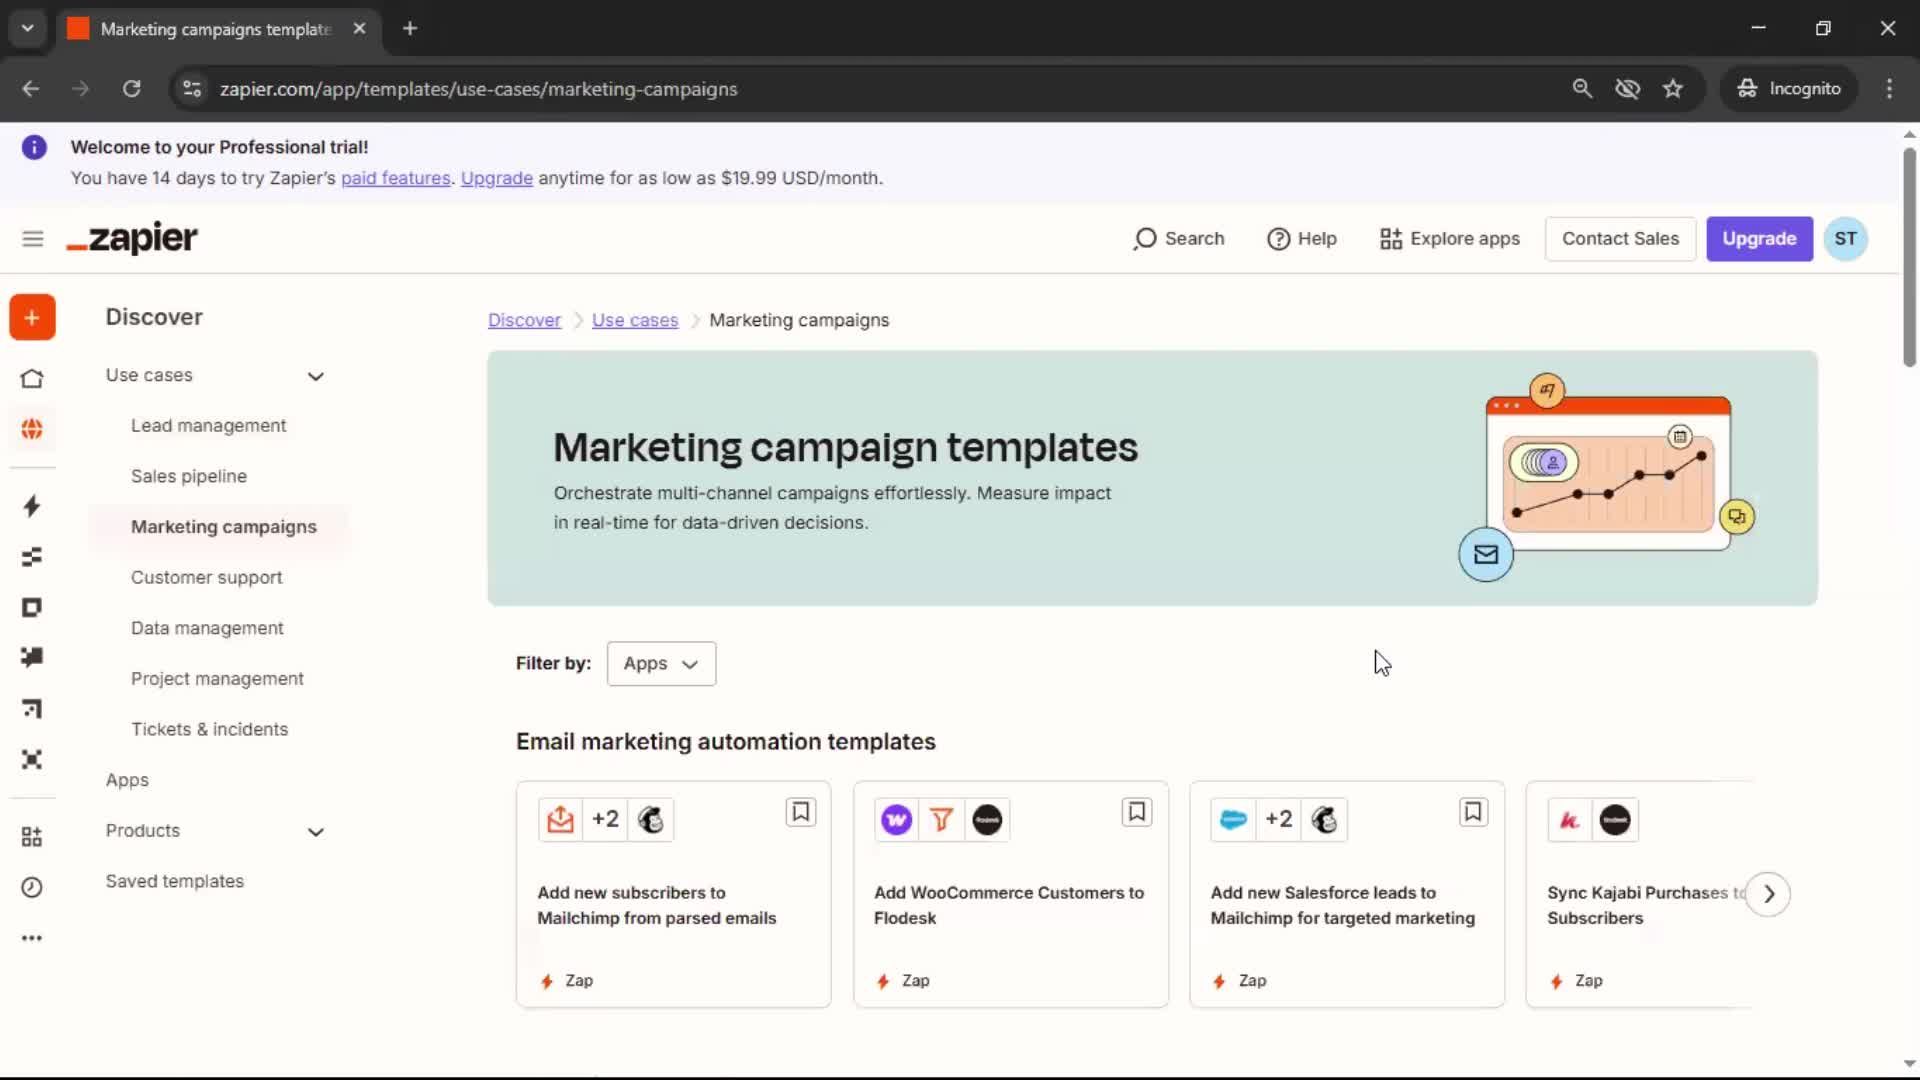Go to Use cases breadcrumb link
This screenshot has height=1080, width=1920.
coord(635,320)
